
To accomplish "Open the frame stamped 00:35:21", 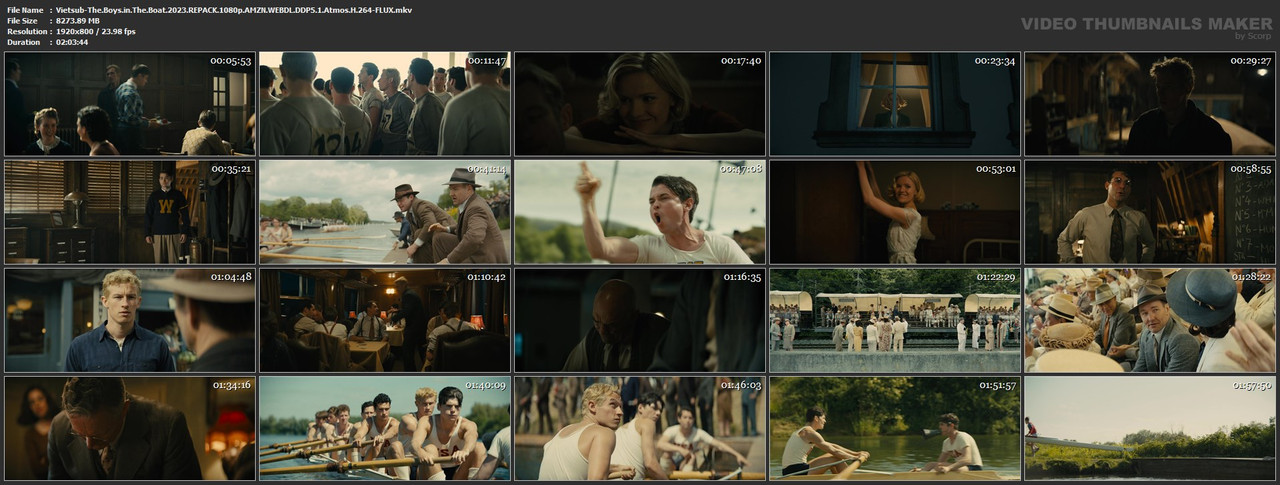I will (x=130, y=212).
